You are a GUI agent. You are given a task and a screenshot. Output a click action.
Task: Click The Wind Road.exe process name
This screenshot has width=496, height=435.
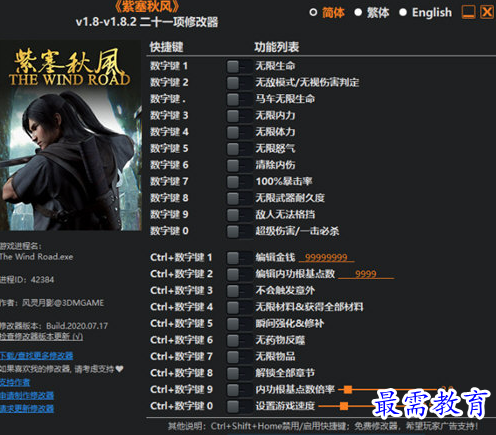tap(36, 257)
